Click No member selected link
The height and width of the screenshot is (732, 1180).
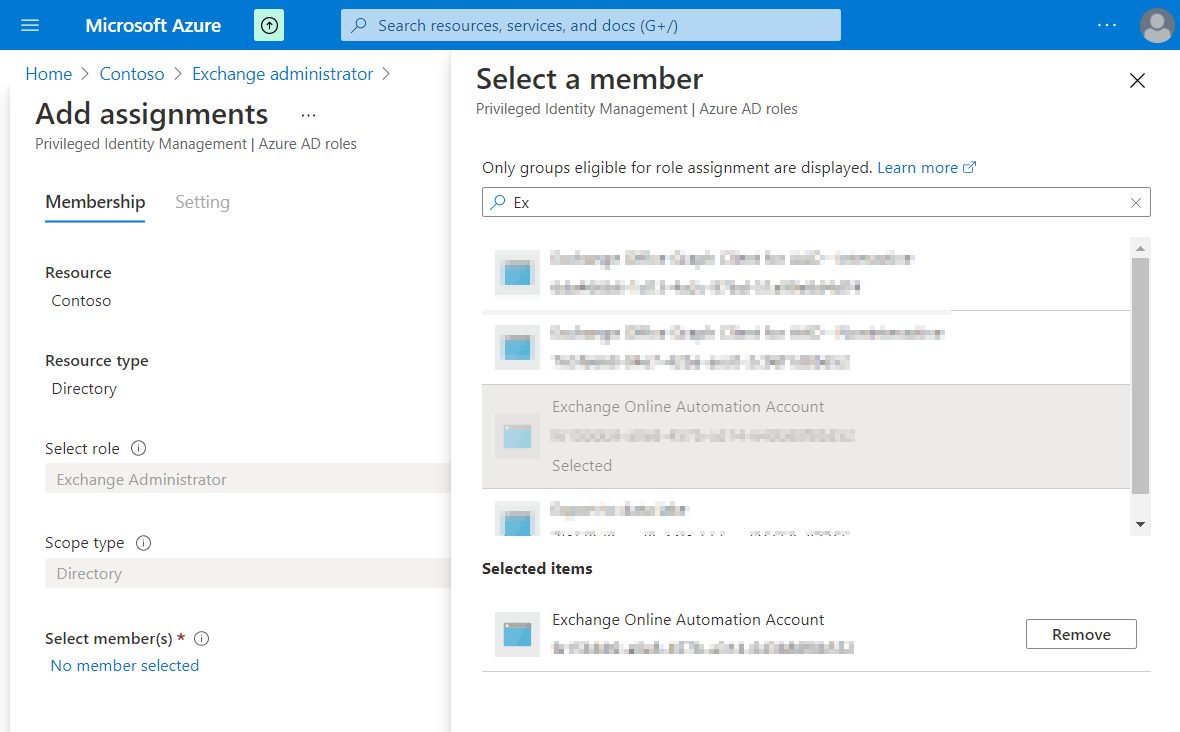pyautogui.click(x=125, y=666)
